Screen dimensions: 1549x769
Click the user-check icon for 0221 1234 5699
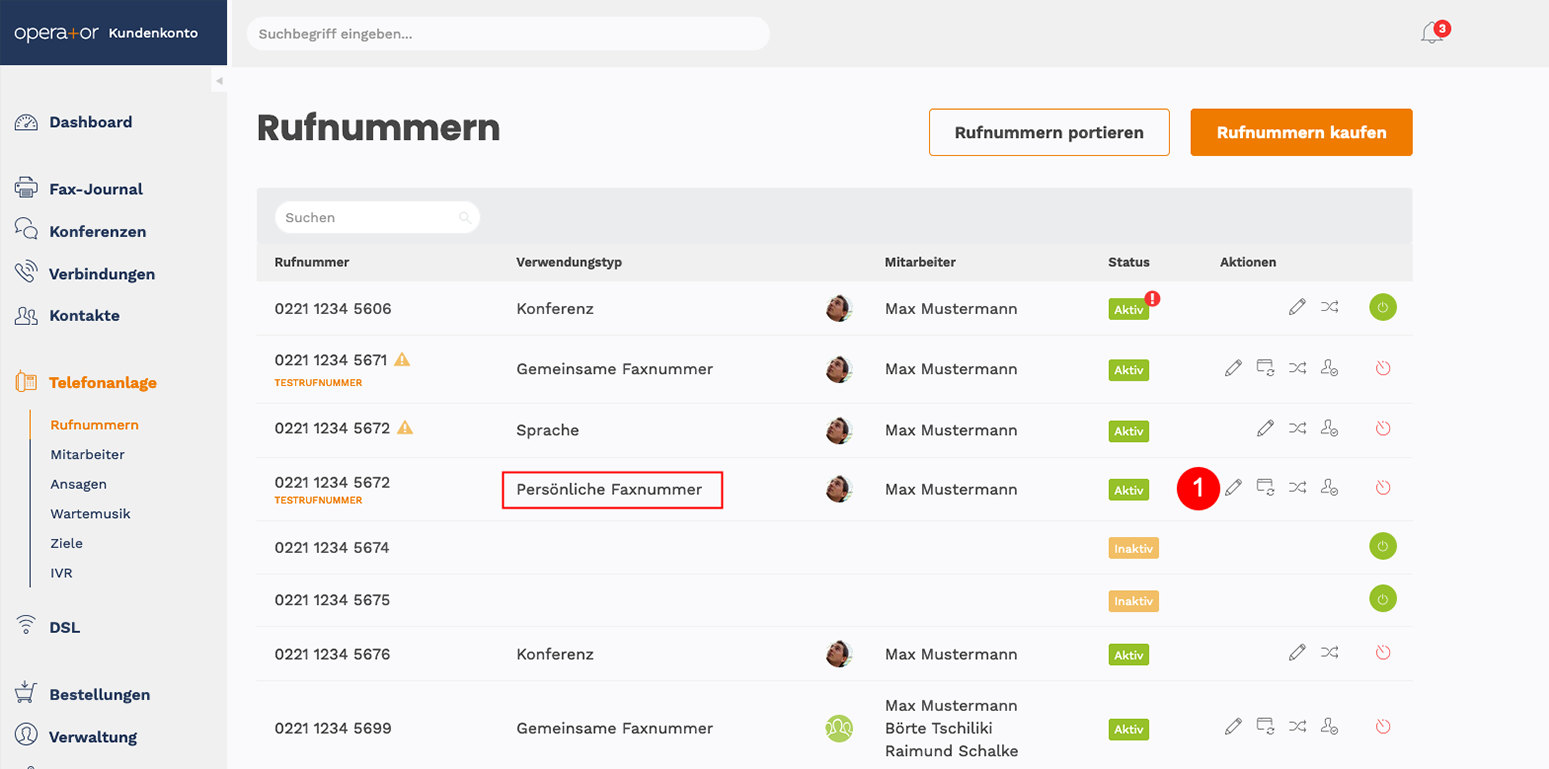click(1329, 726)
